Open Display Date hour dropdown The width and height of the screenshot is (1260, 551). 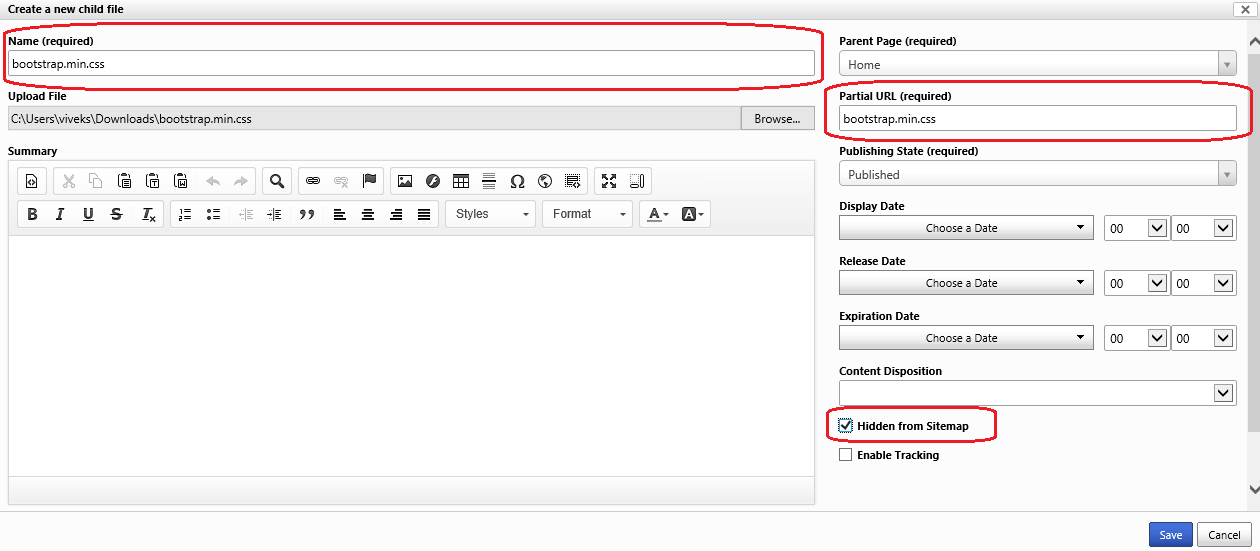[1136, 228]
